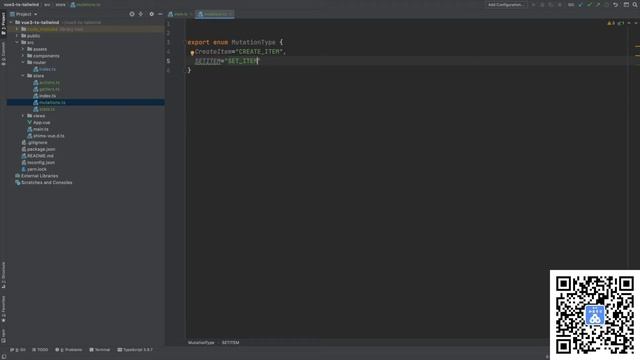The width and height of the screenshot is (640, 360).
Task: Click the src breadcrumb in navigation bar
Action: pos(47,4)
